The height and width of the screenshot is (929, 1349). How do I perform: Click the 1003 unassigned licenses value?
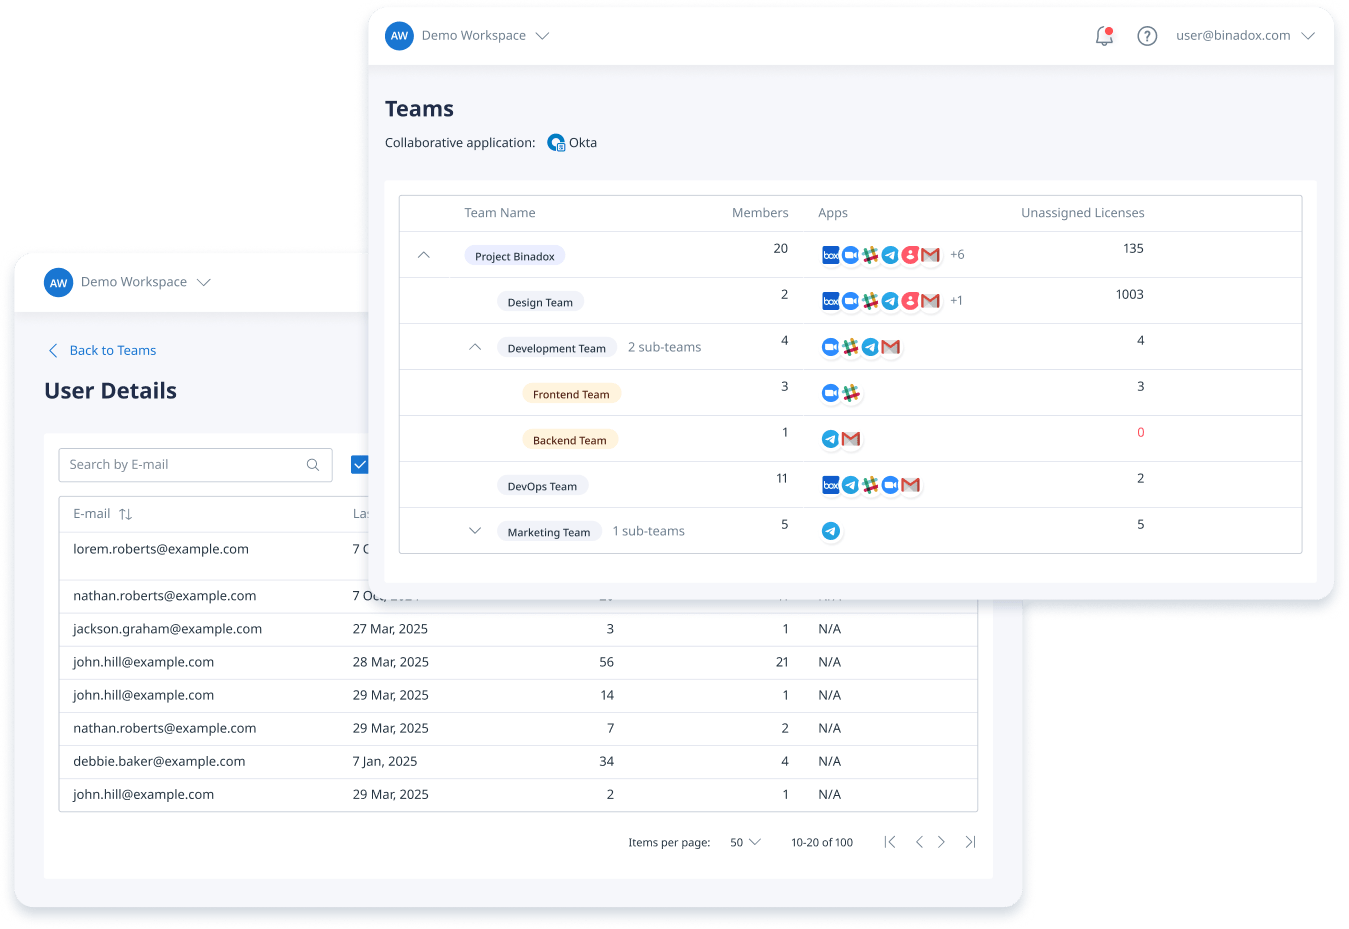(x=1130, y=295)
